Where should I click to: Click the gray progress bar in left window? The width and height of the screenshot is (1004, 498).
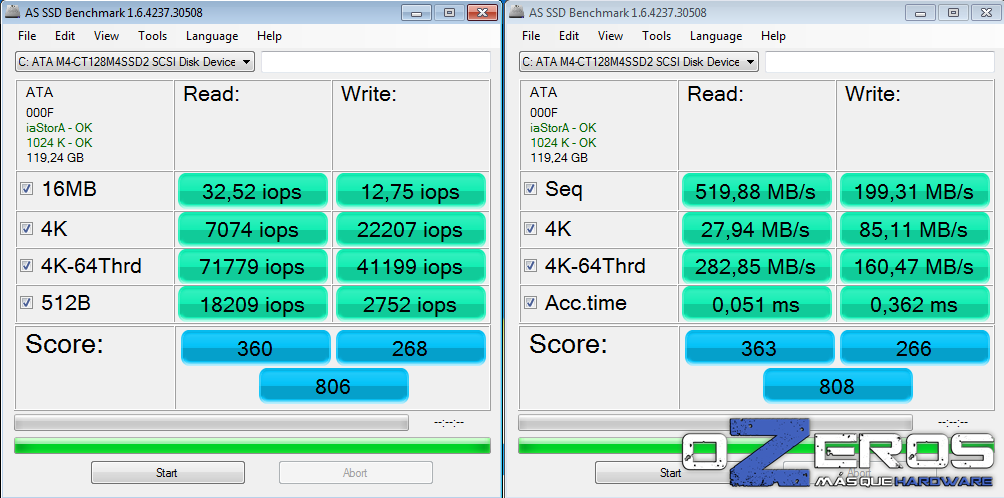(x=211, y=422)
